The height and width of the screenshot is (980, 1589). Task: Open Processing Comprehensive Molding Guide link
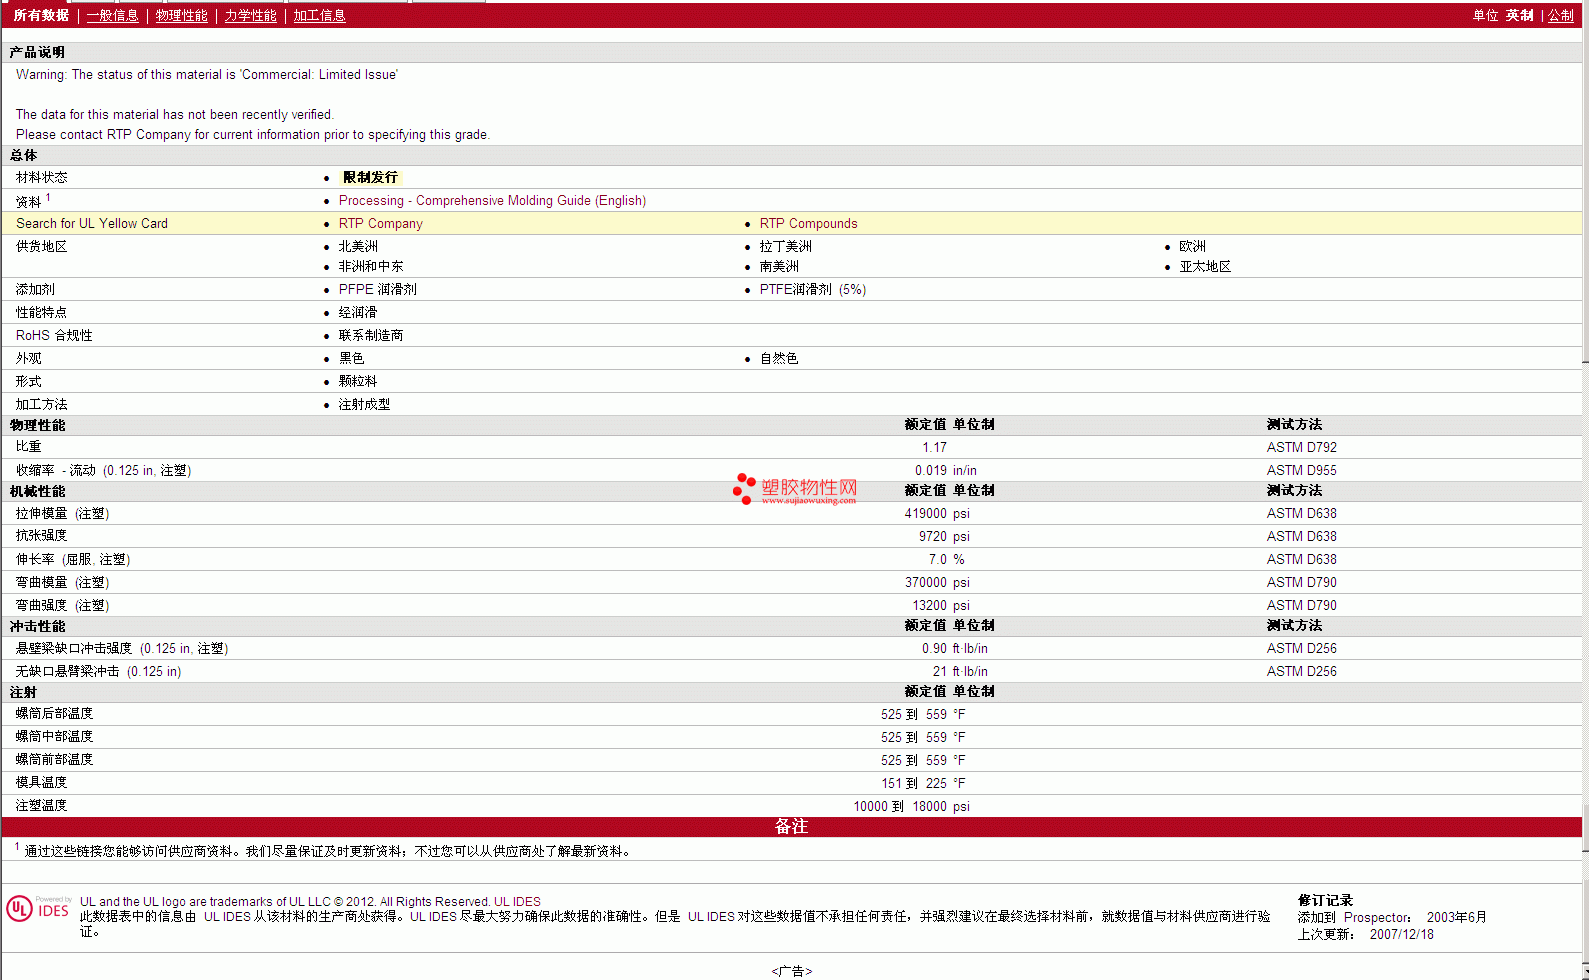coord(492,201)
